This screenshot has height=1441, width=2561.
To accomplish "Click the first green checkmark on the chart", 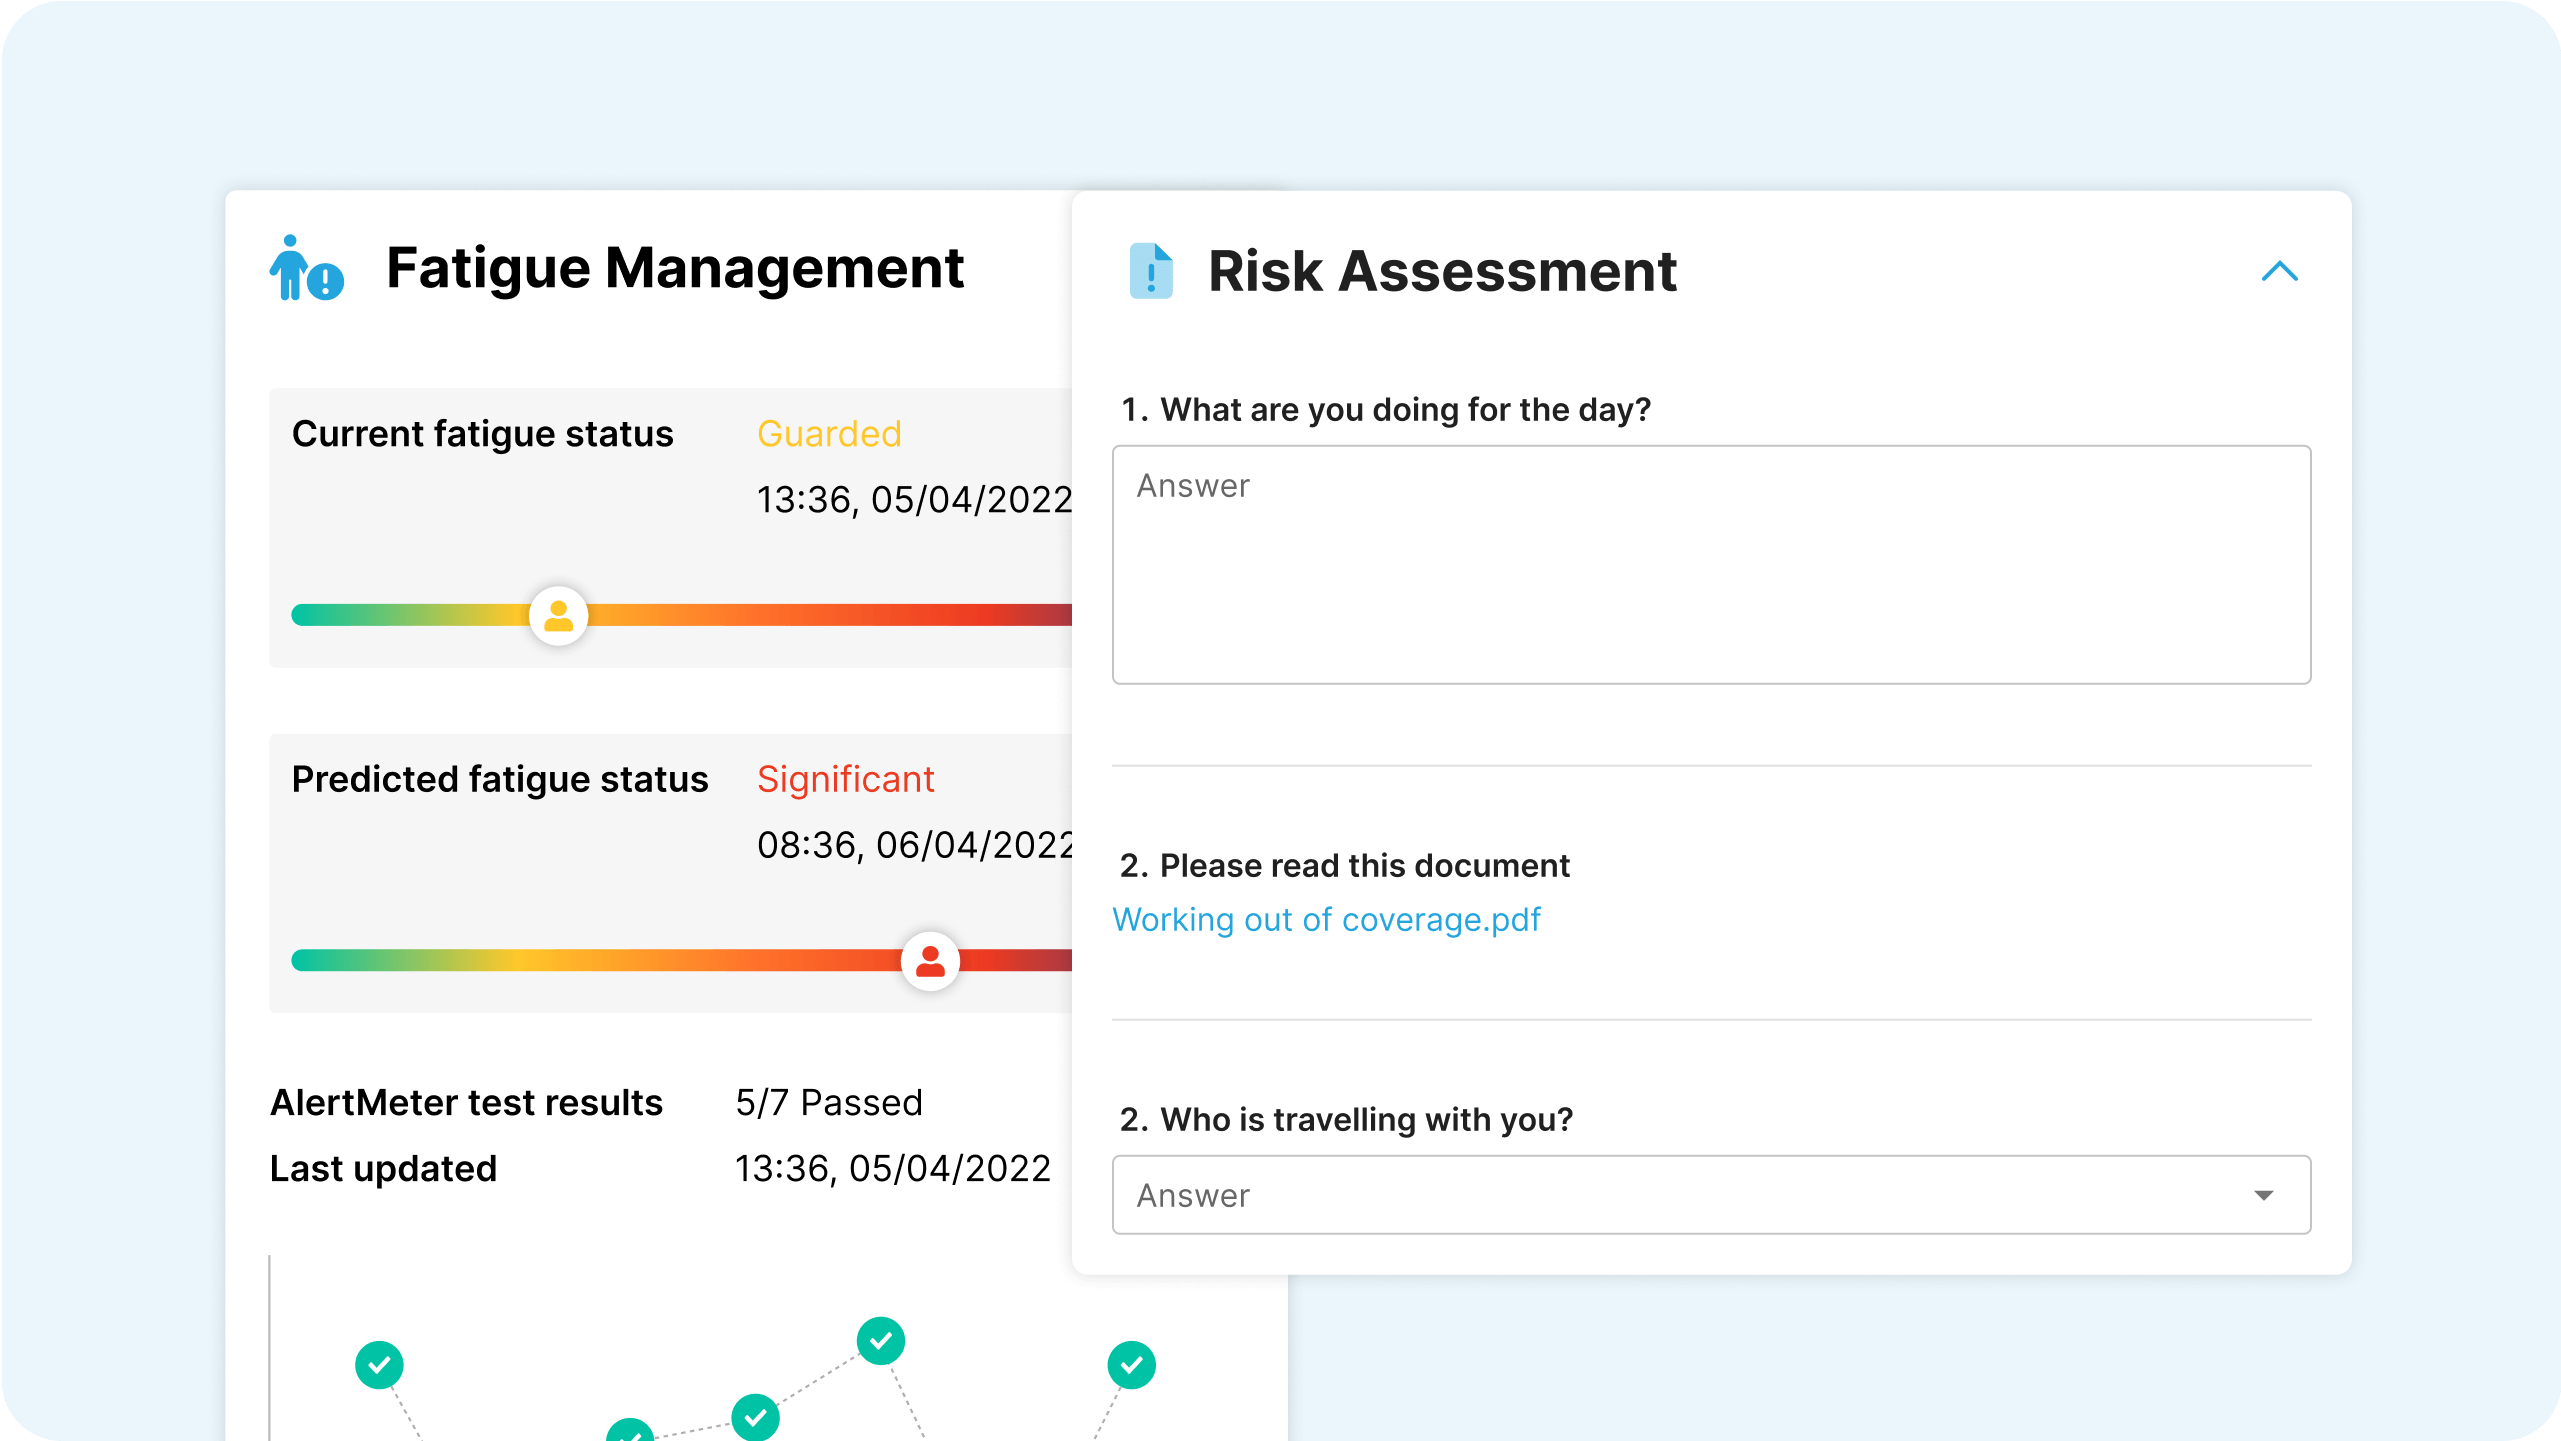I will 379,1365.
